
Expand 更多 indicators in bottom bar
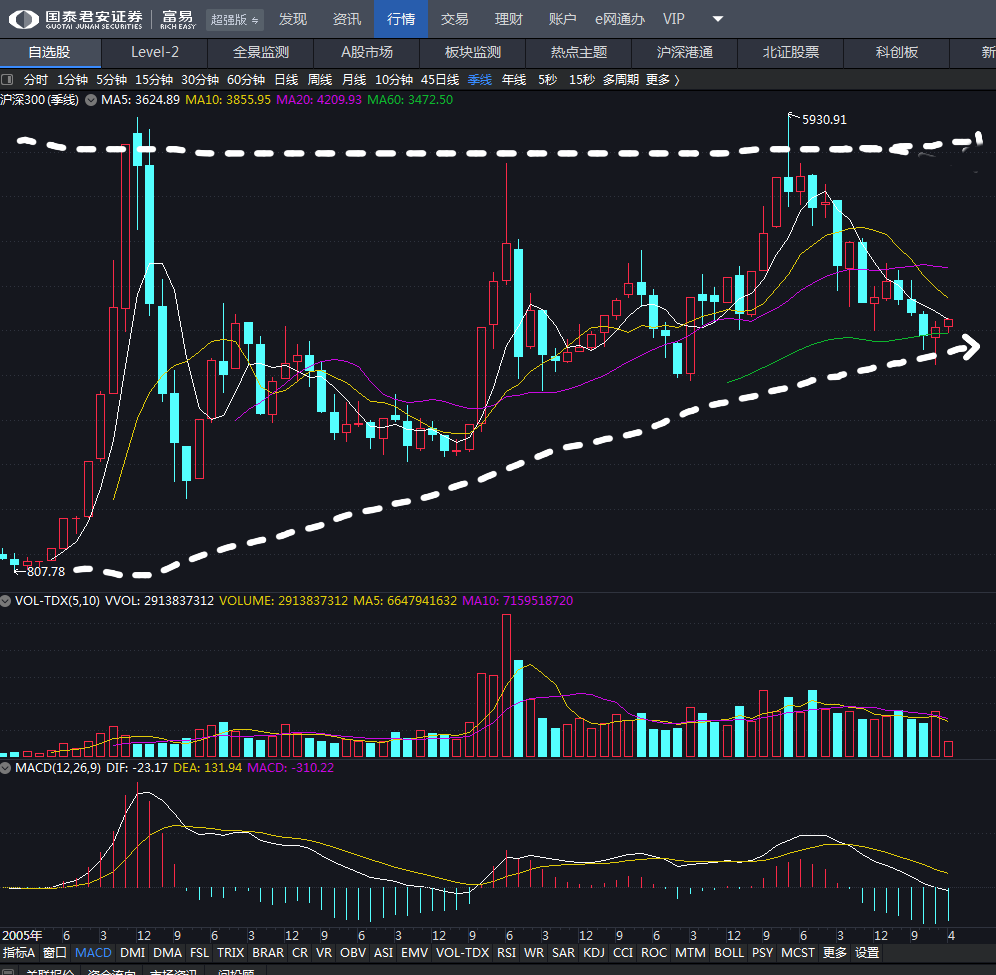coord(834,953)
